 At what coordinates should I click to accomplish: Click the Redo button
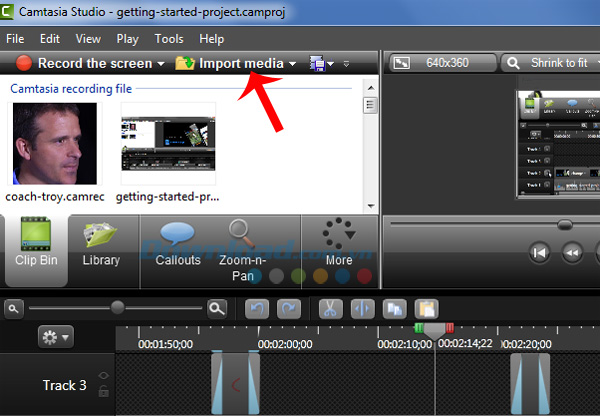[x=289, y=308]
